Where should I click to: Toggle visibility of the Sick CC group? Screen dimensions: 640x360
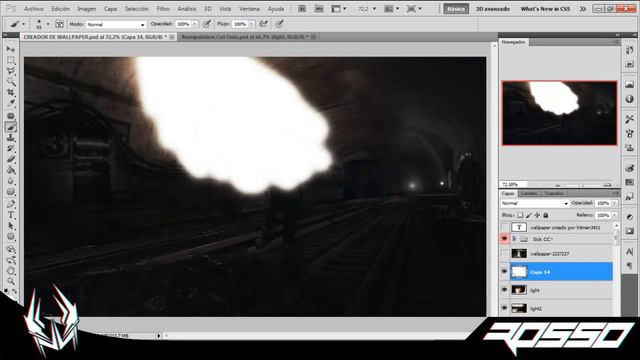(x=504, y=238)
